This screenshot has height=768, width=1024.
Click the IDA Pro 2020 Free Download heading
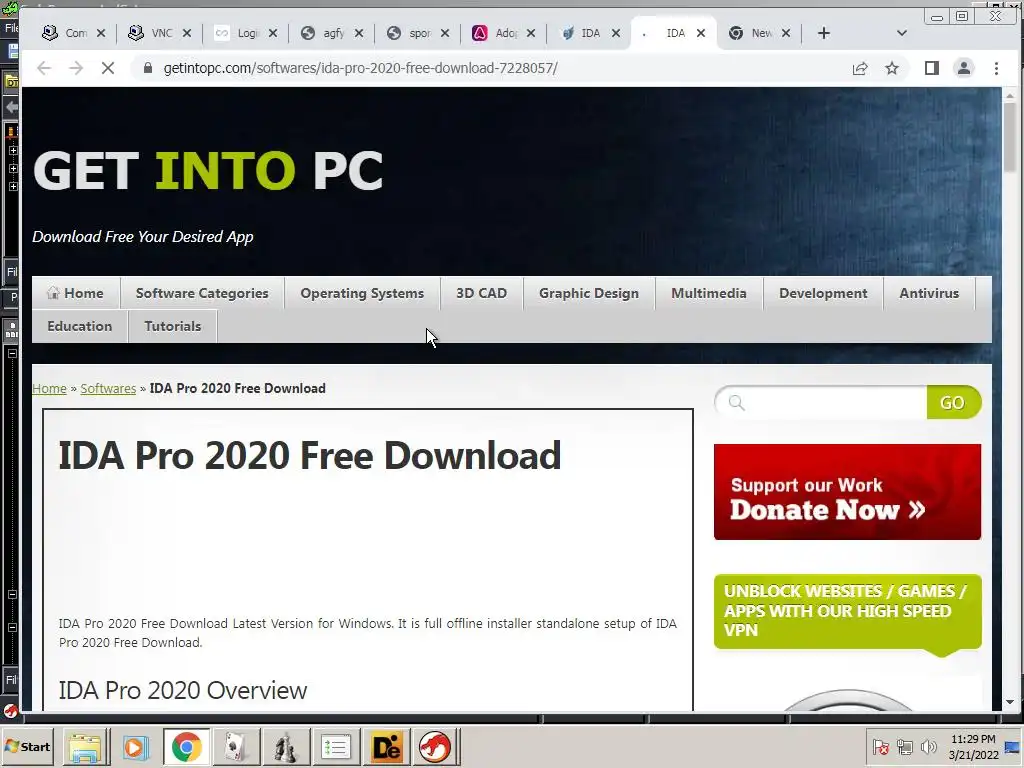point(310,455)
